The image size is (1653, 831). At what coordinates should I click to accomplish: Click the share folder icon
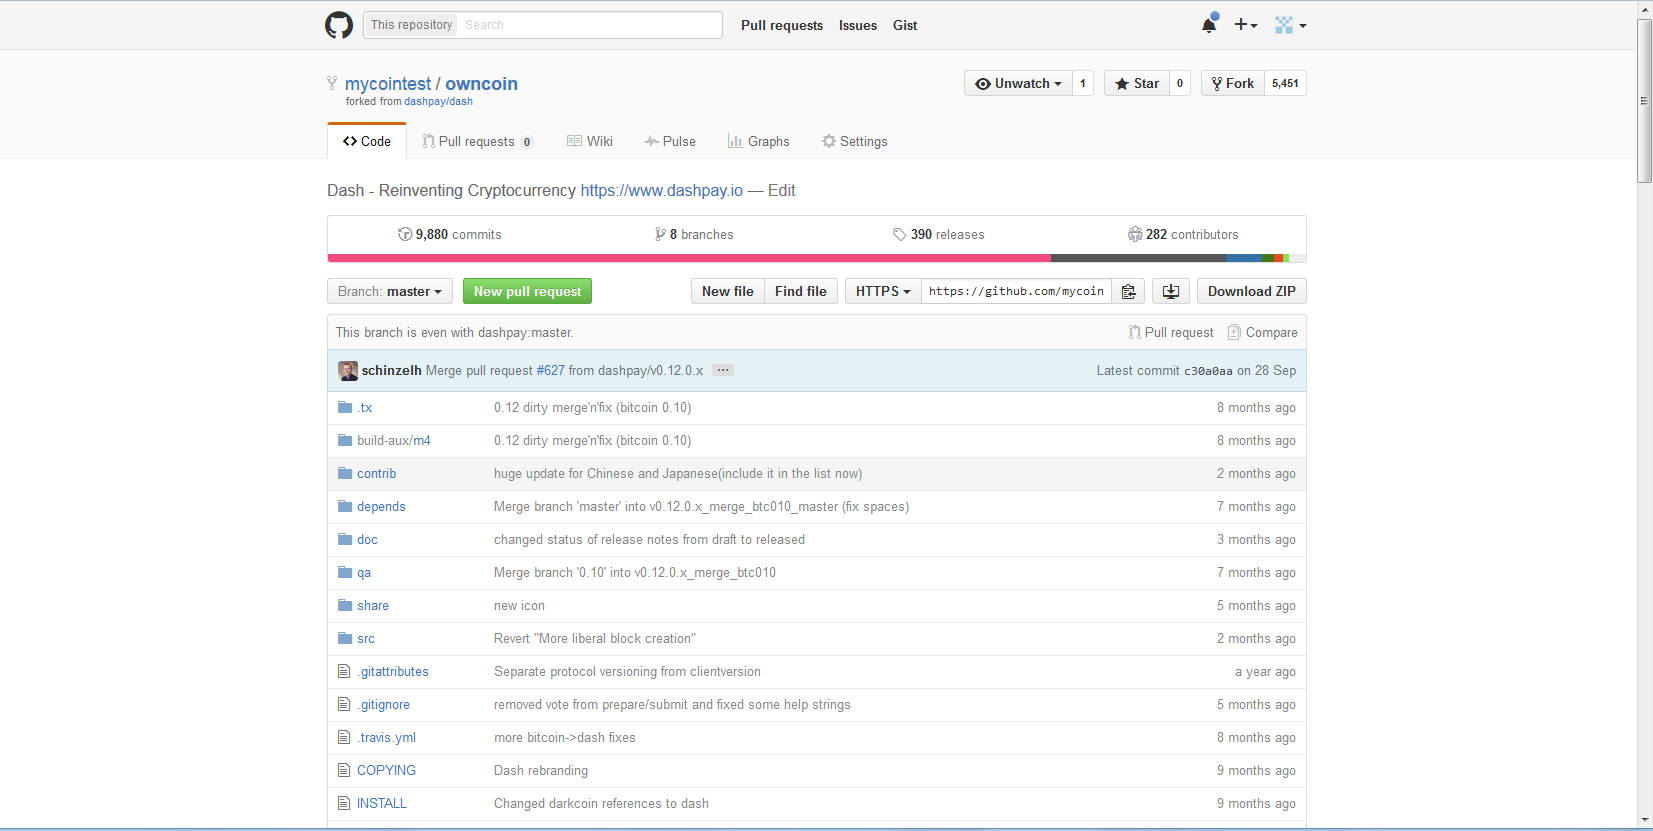345,606
